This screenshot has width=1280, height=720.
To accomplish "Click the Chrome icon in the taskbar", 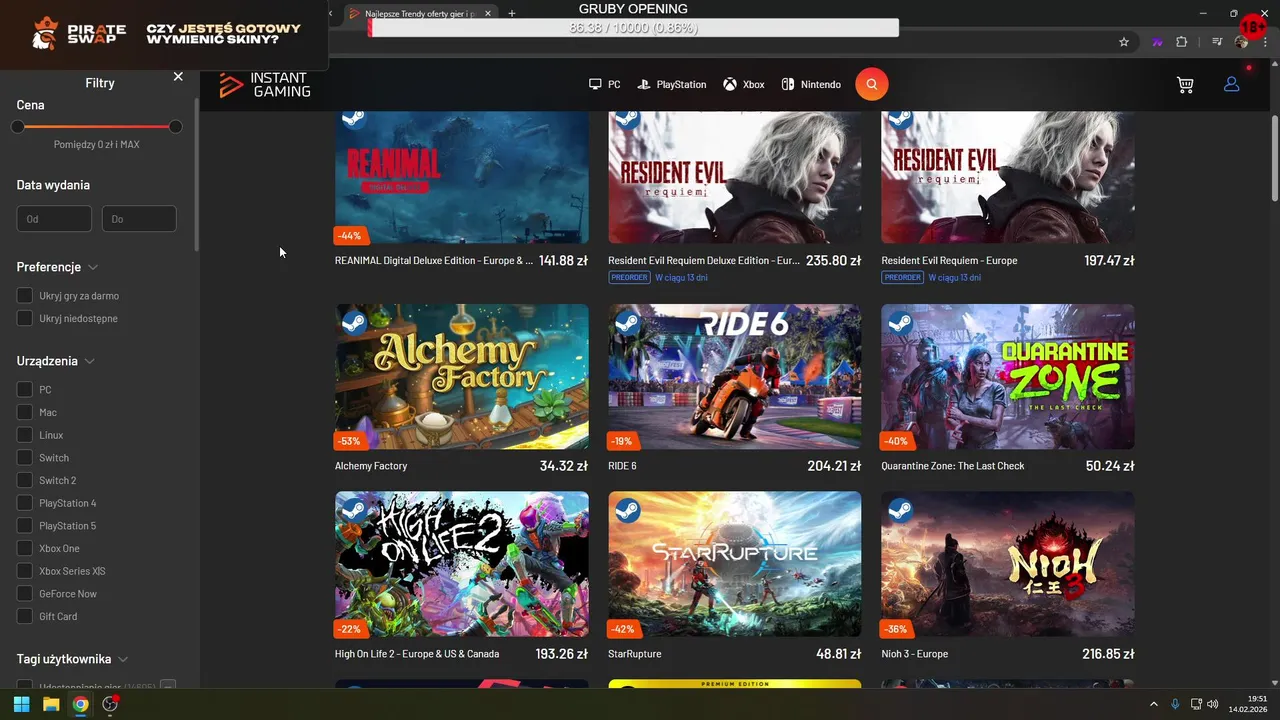I will [80, 704].
